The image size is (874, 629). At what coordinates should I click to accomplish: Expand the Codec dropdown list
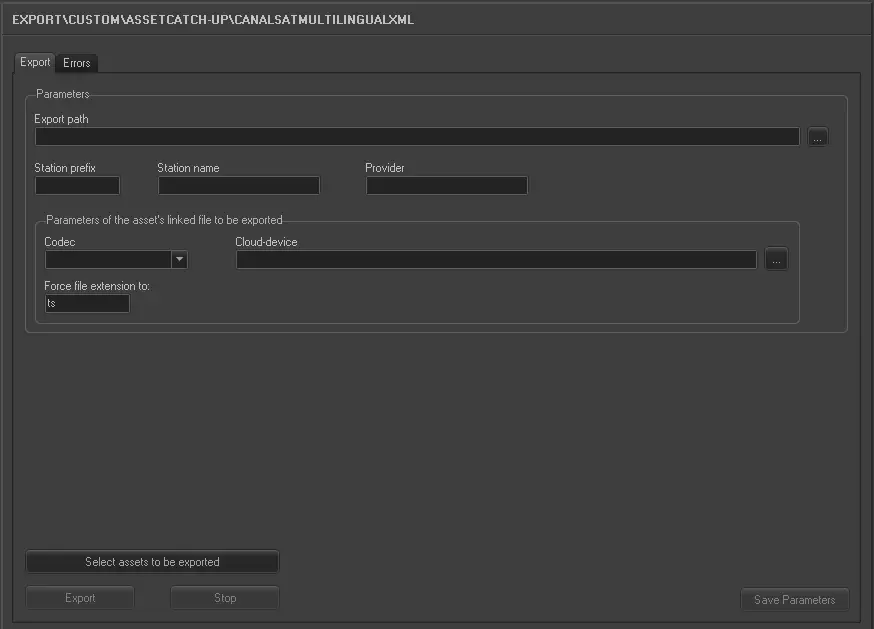(179, 260)
